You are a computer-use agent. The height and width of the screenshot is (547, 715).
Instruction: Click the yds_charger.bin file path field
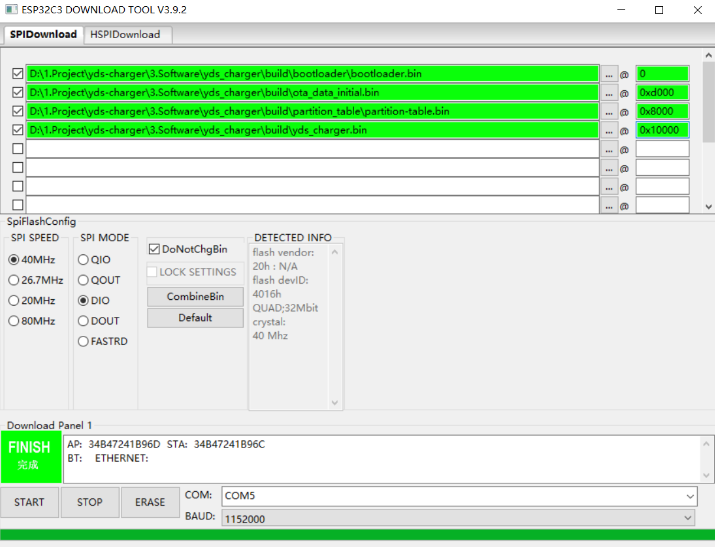[x=312, y=130]
